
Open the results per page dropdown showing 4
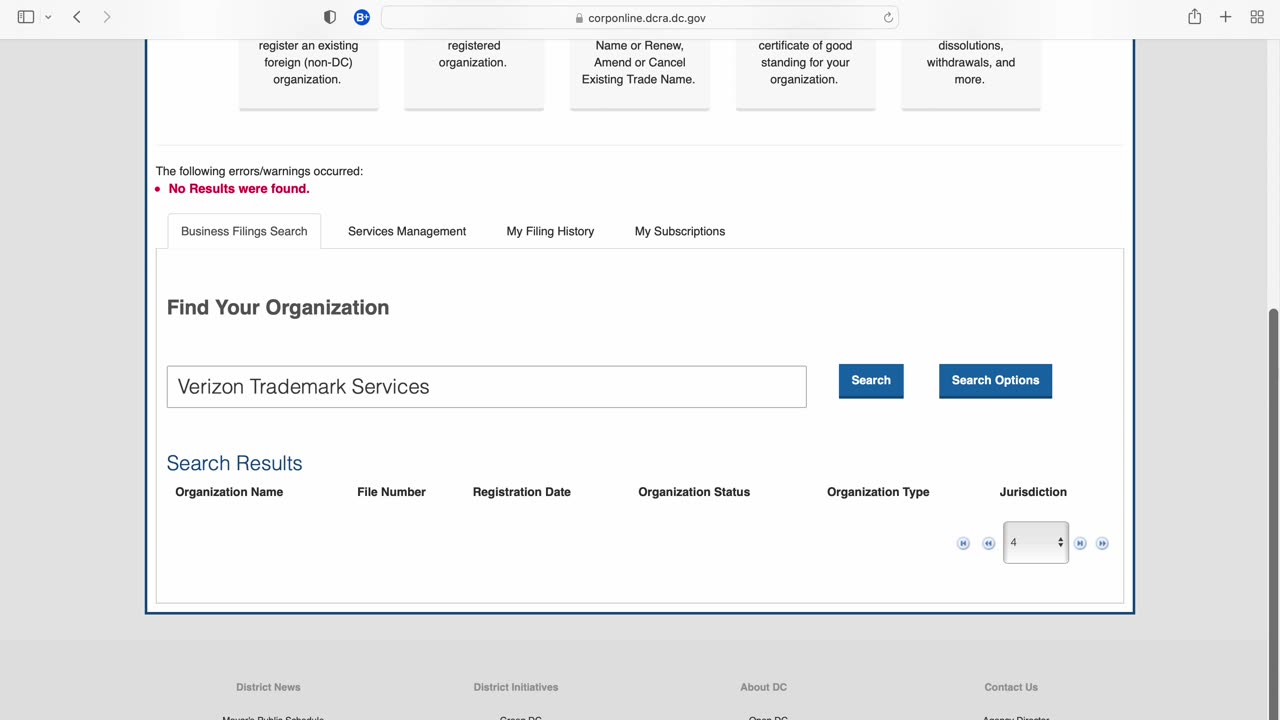[x=1036, y=542]
